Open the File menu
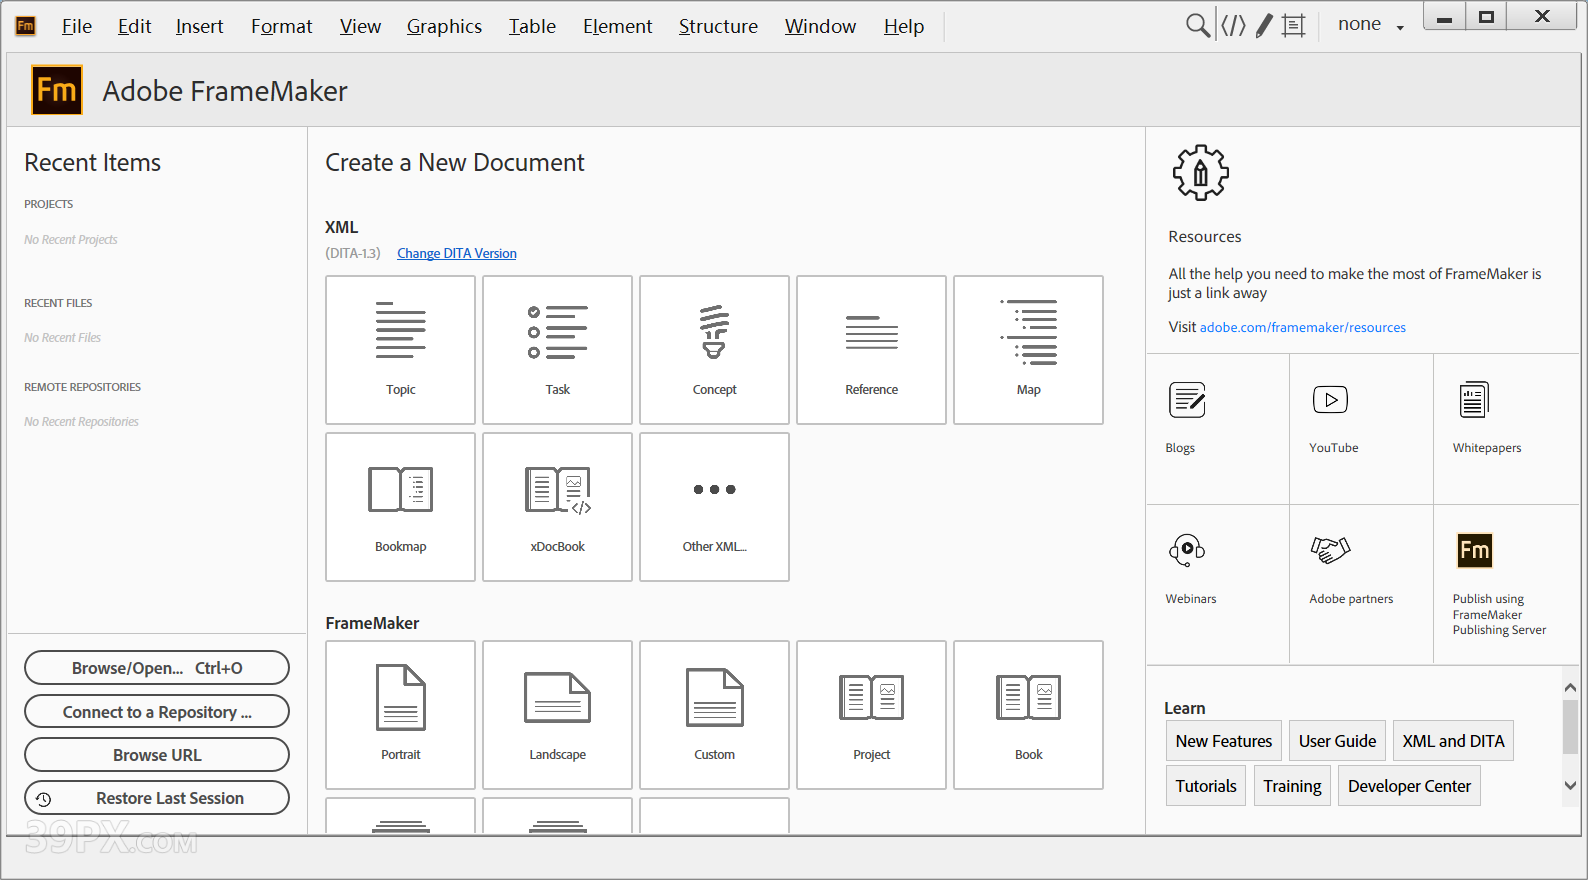 pos(77,26)
